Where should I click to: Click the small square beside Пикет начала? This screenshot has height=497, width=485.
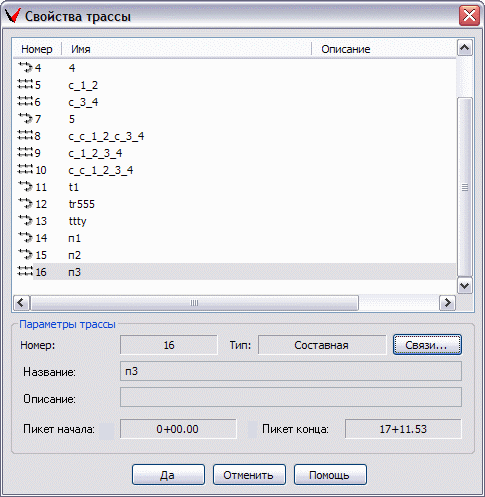[x=107, y=430]
